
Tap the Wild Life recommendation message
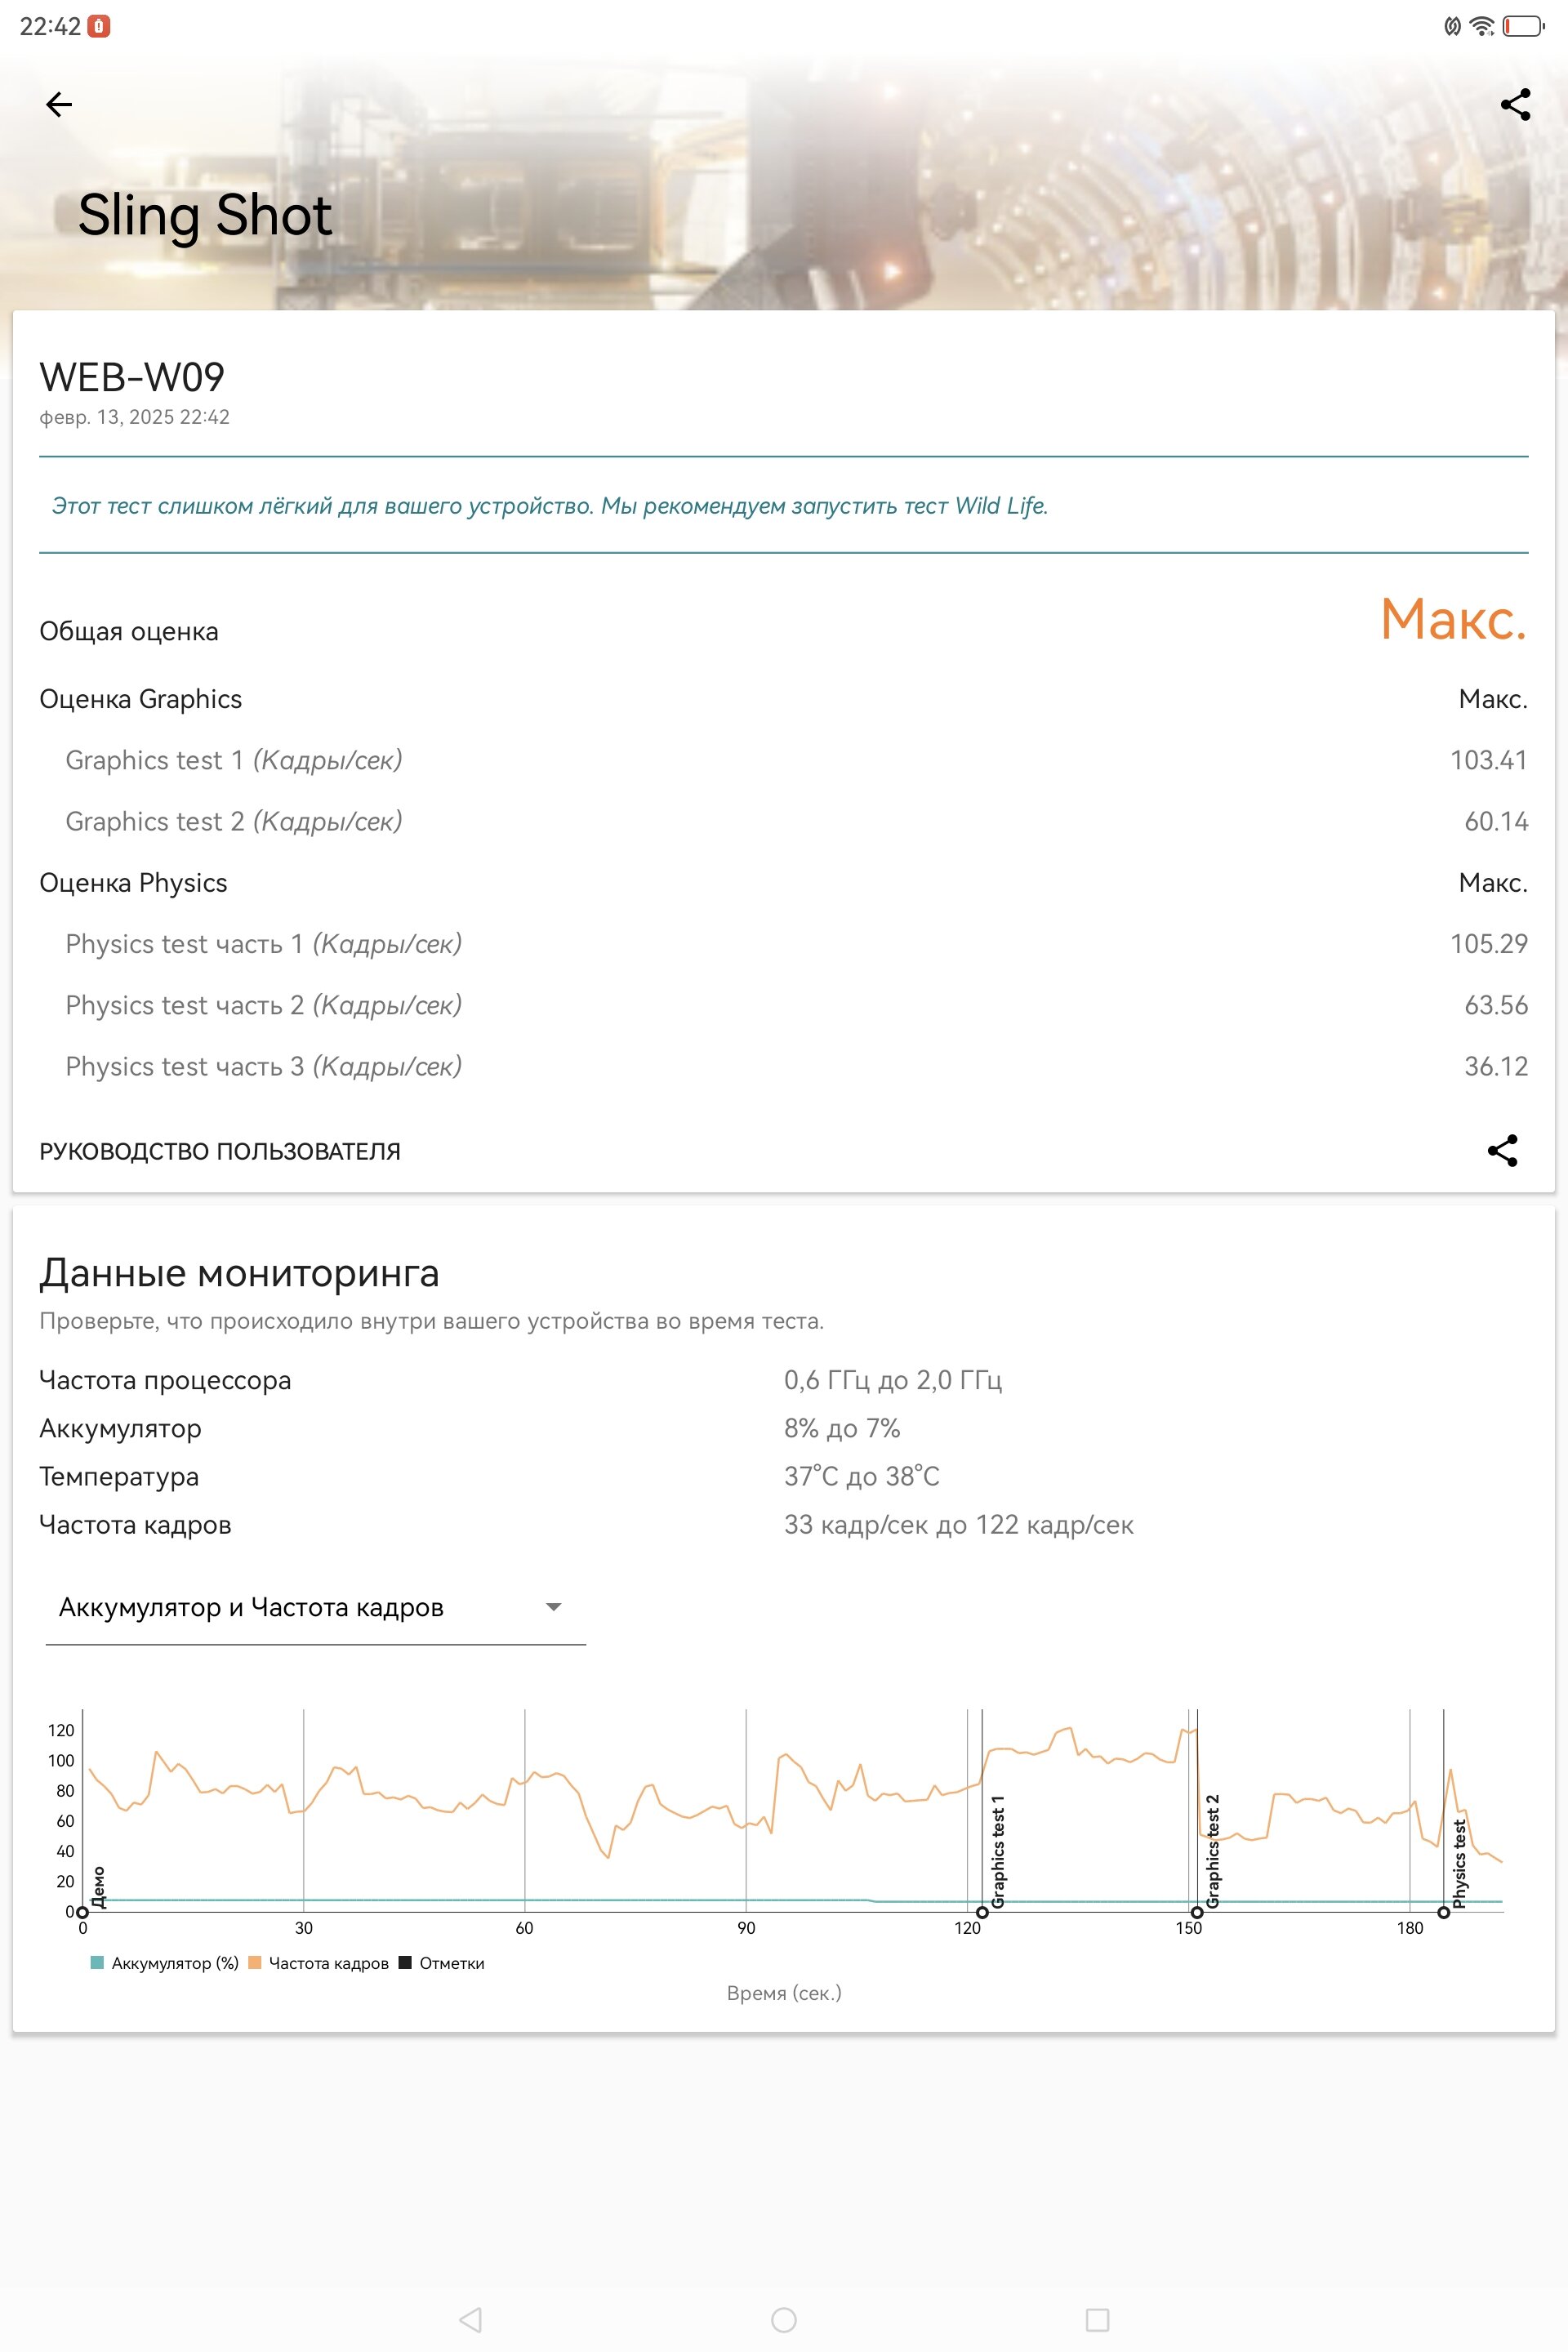(x=550, y=506)
